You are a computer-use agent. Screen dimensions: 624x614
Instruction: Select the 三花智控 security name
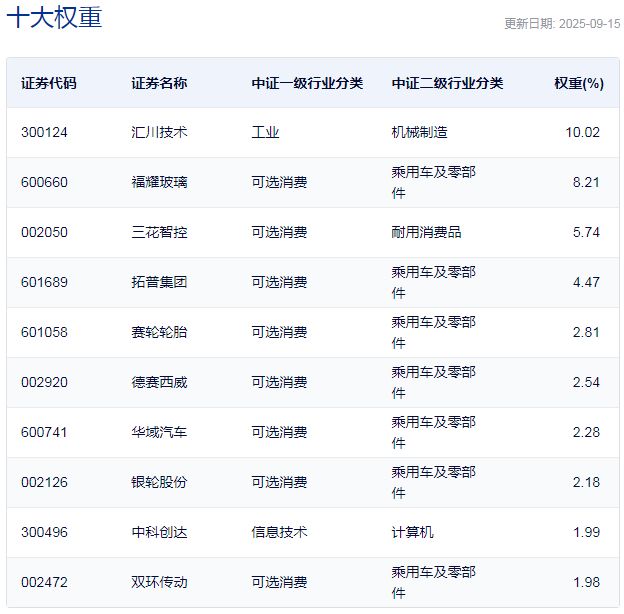pos(159,232)
